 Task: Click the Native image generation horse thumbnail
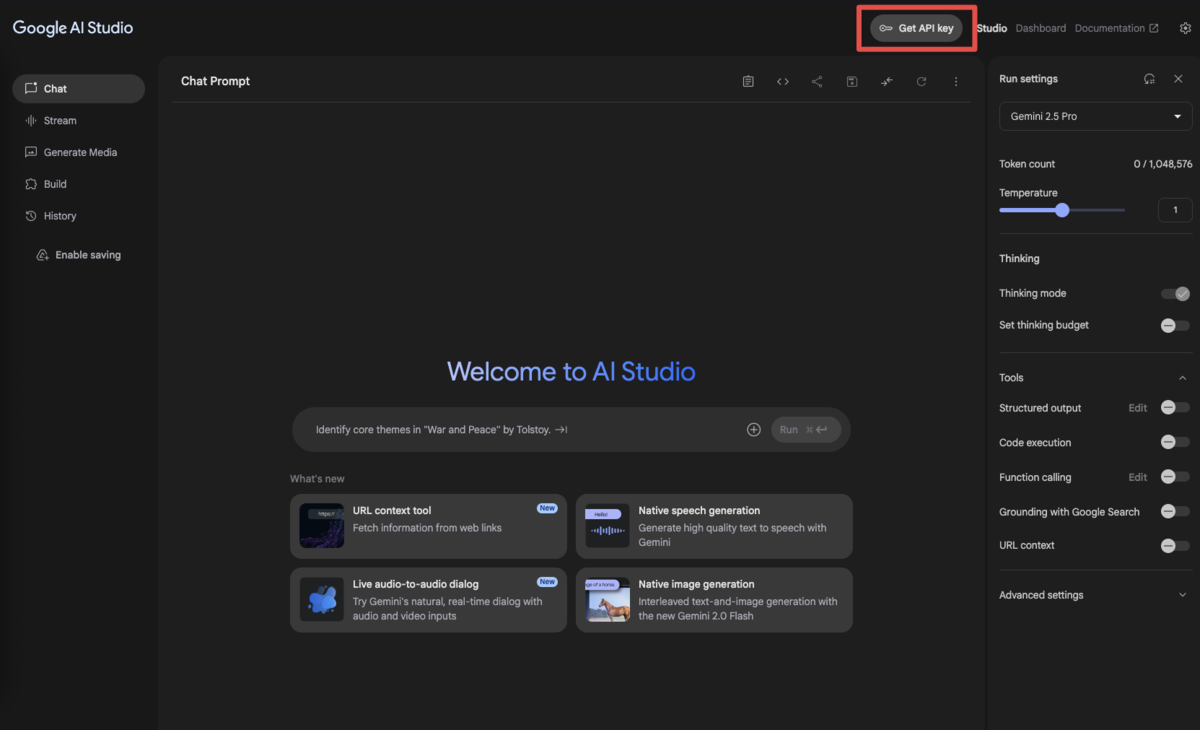click(608, 600)
